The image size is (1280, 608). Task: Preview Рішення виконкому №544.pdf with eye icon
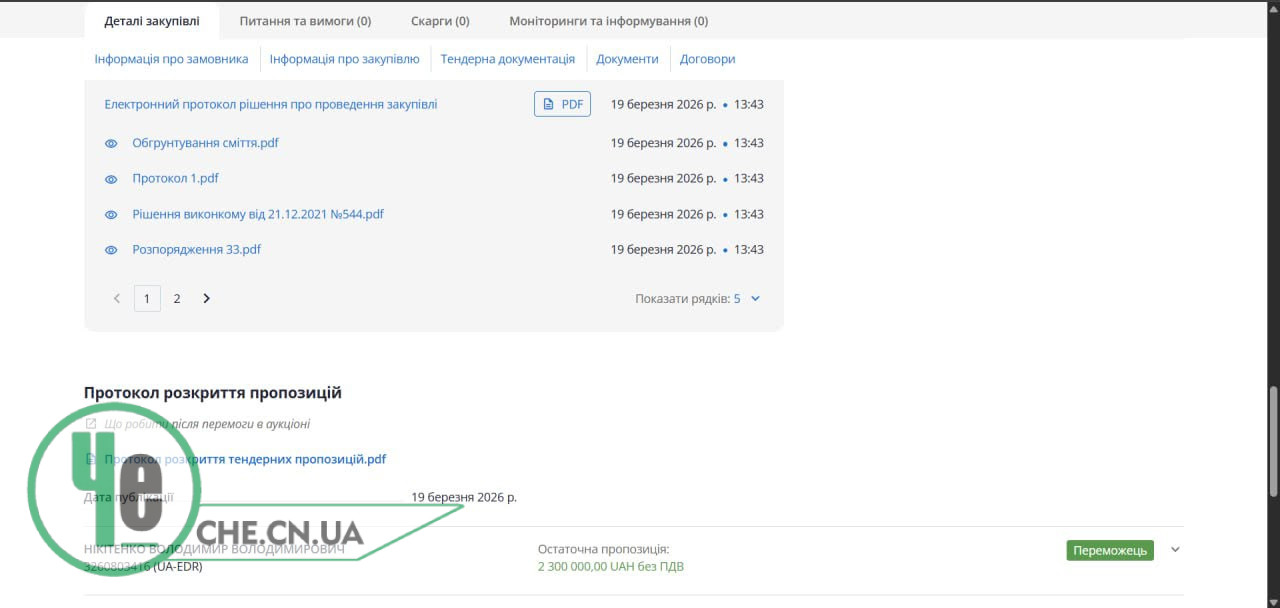pos(112,215)
